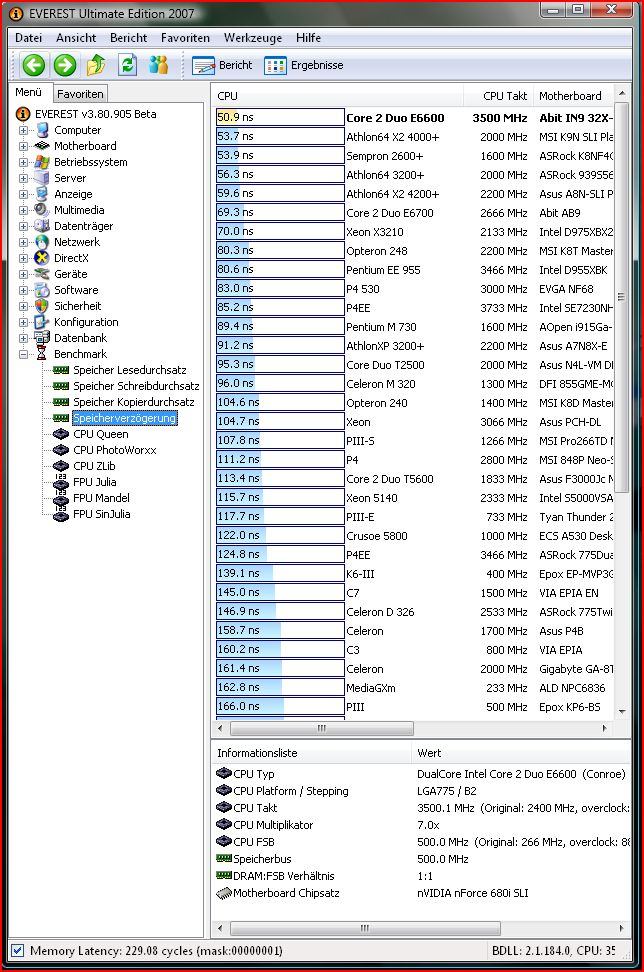The width and height of the screenshot is (644, 972).
Task: Expand the Motherboard tree node
Action: pos(24,146)
